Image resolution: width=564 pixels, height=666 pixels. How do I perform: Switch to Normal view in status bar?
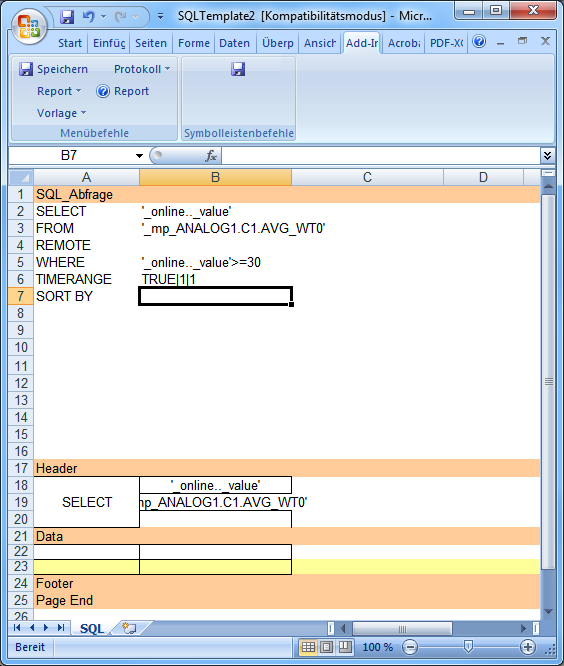click(x=308, y=647)
